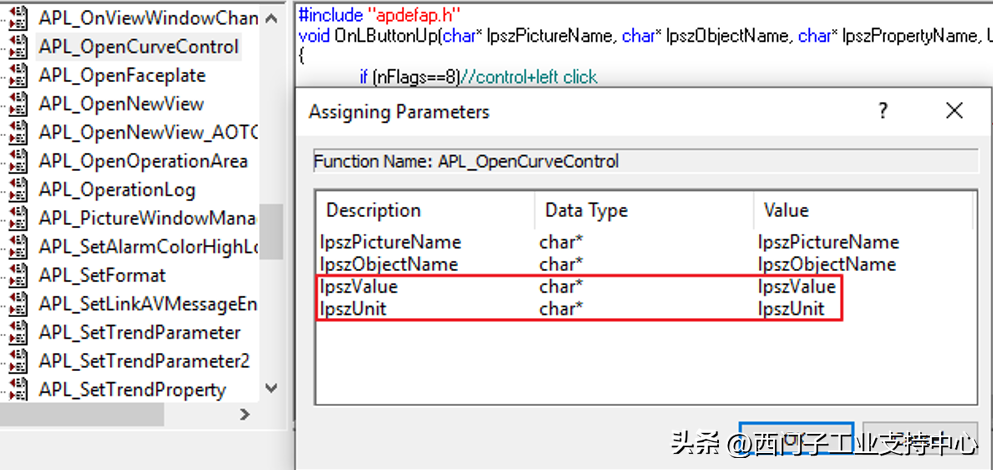Click the function icon beside APL_OpenCurveControl
The width and height of the screenshot is (993, 470).
(17, 47)
